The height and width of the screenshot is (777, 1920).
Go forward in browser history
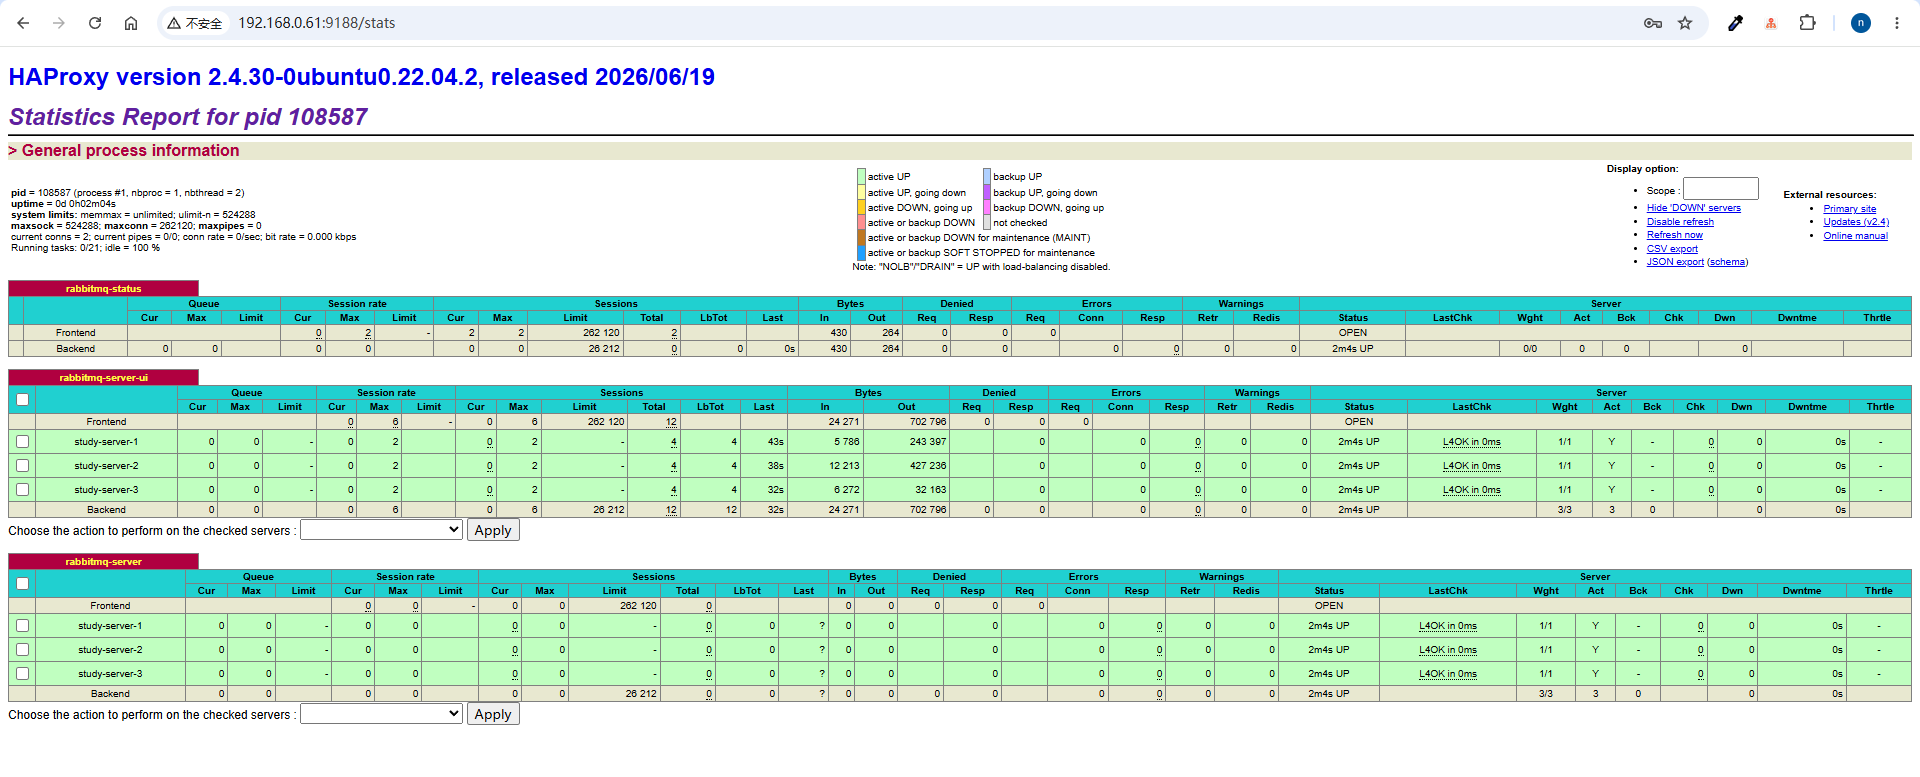point(59,23)
